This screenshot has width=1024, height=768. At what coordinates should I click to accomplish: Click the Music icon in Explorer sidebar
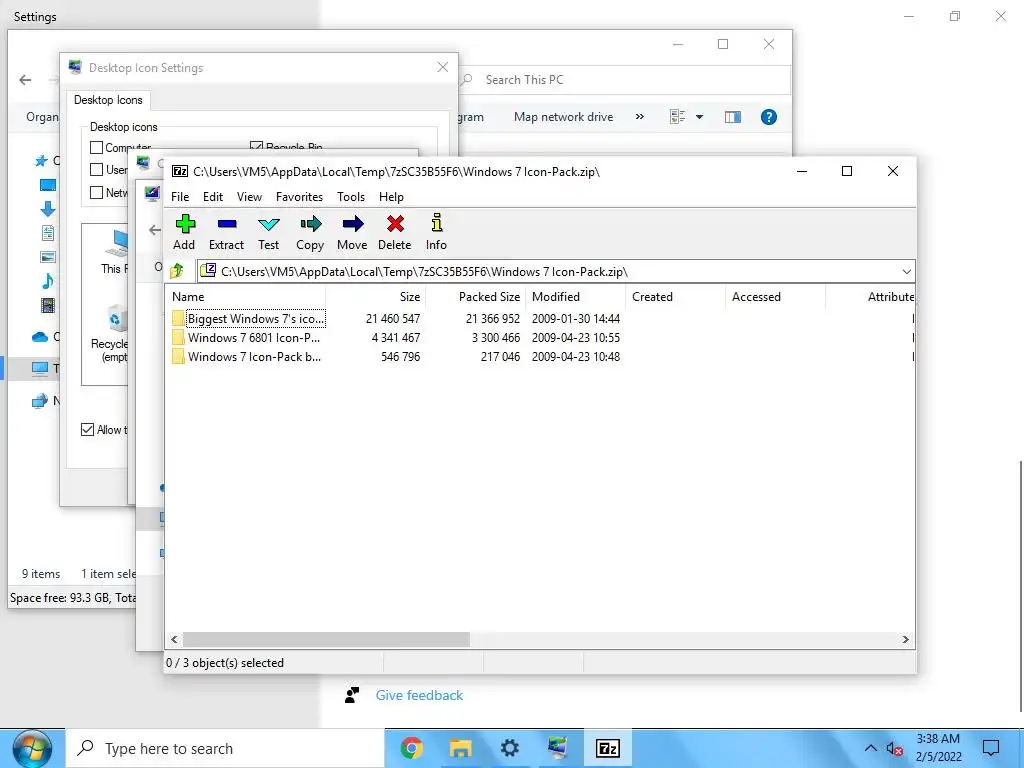(48, 281)
